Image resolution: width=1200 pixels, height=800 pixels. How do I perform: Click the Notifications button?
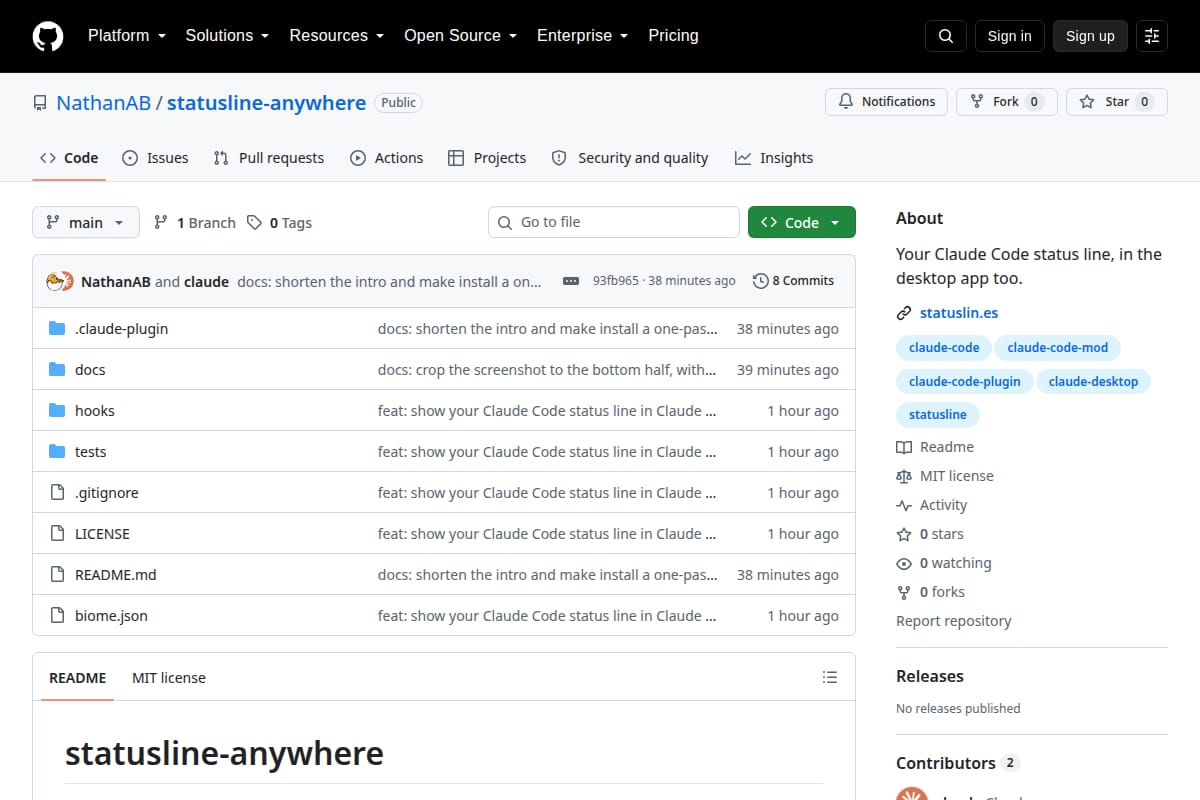(887, 102)
